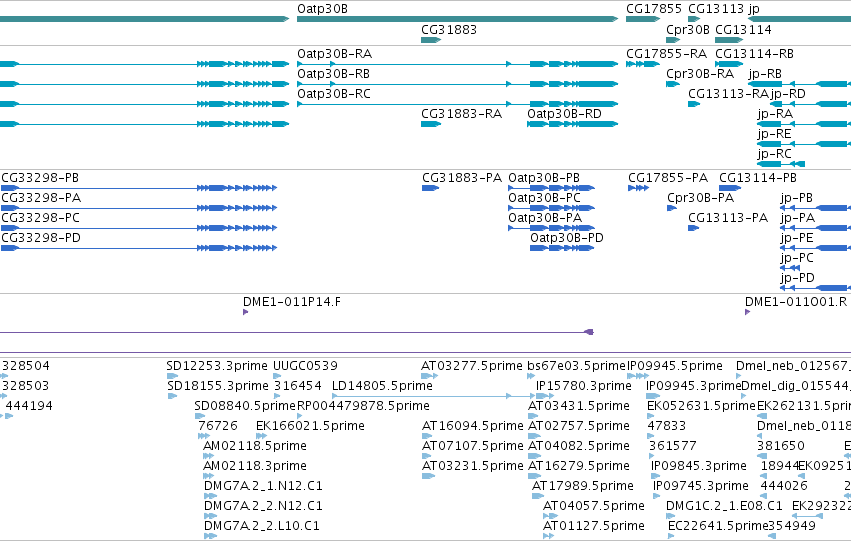Select the AT01127.5prime EST label
Image resolution: width=851 pixels, height=541 pixels.
[594, 527]
